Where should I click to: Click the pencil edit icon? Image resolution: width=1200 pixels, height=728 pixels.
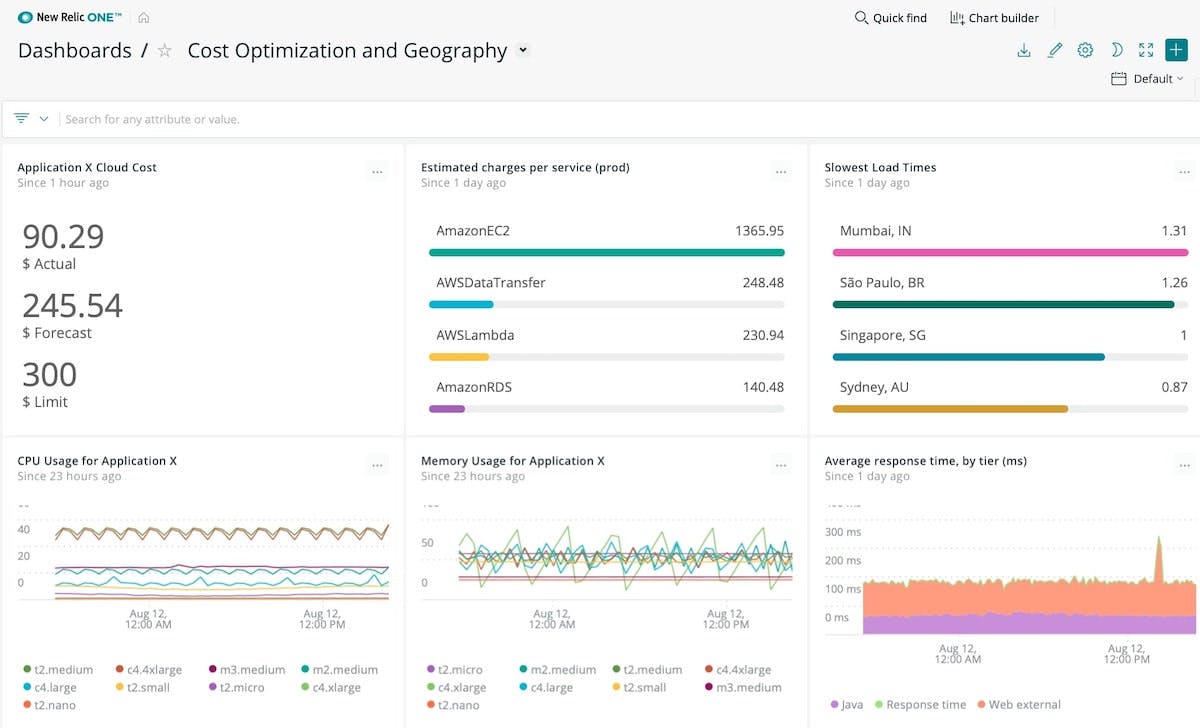click(x=1054, y=50)
